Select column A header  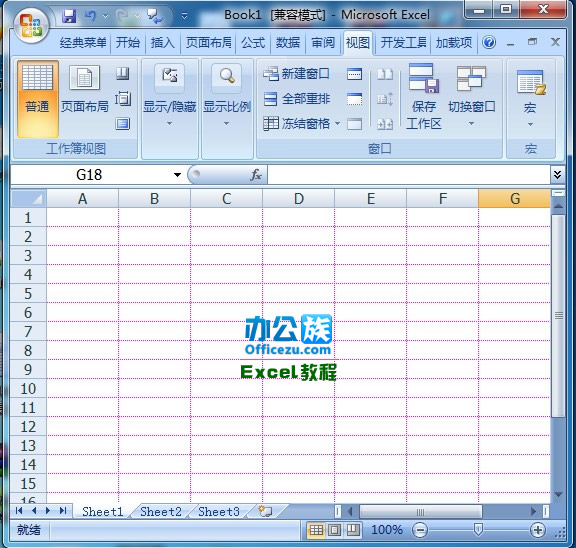pos(83,199)
